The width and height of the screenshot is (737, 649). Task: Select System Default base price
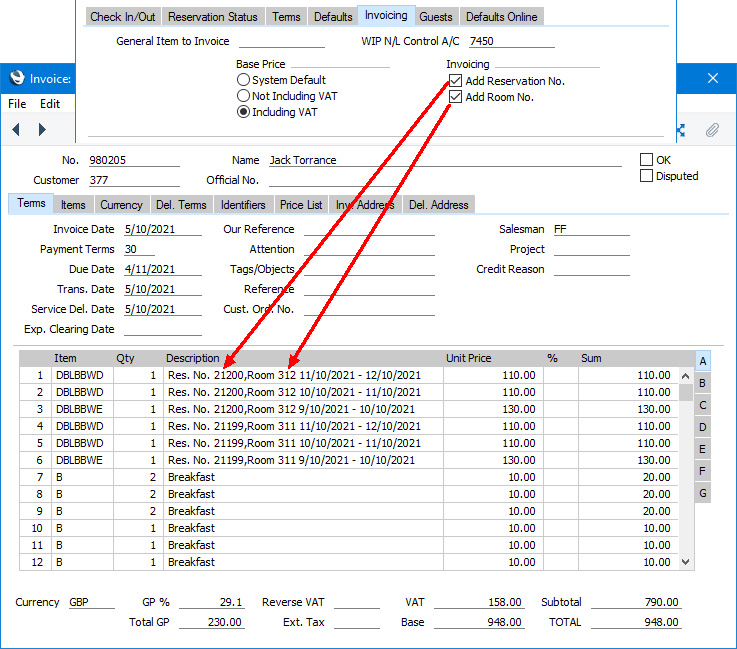click(243, 80)
